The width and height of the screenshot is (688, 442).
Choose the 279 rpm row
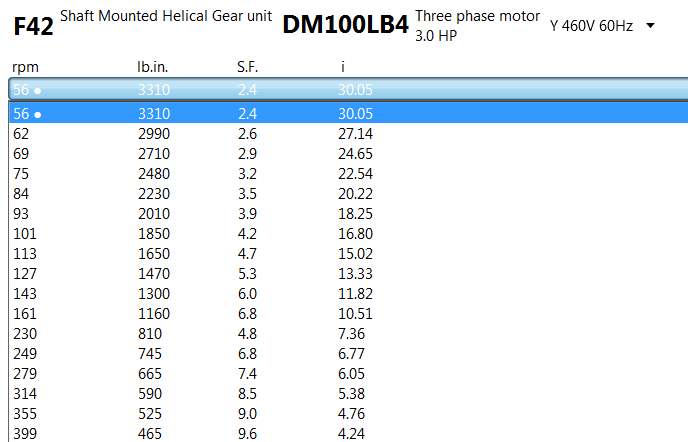click(x=348, y=374)
